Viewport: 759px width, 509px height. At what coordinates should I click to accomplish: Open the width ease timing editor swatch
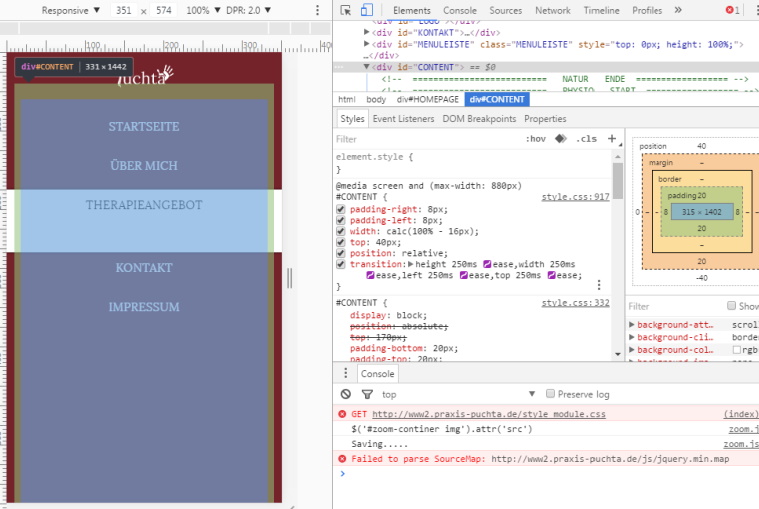[x=370, y=275]
